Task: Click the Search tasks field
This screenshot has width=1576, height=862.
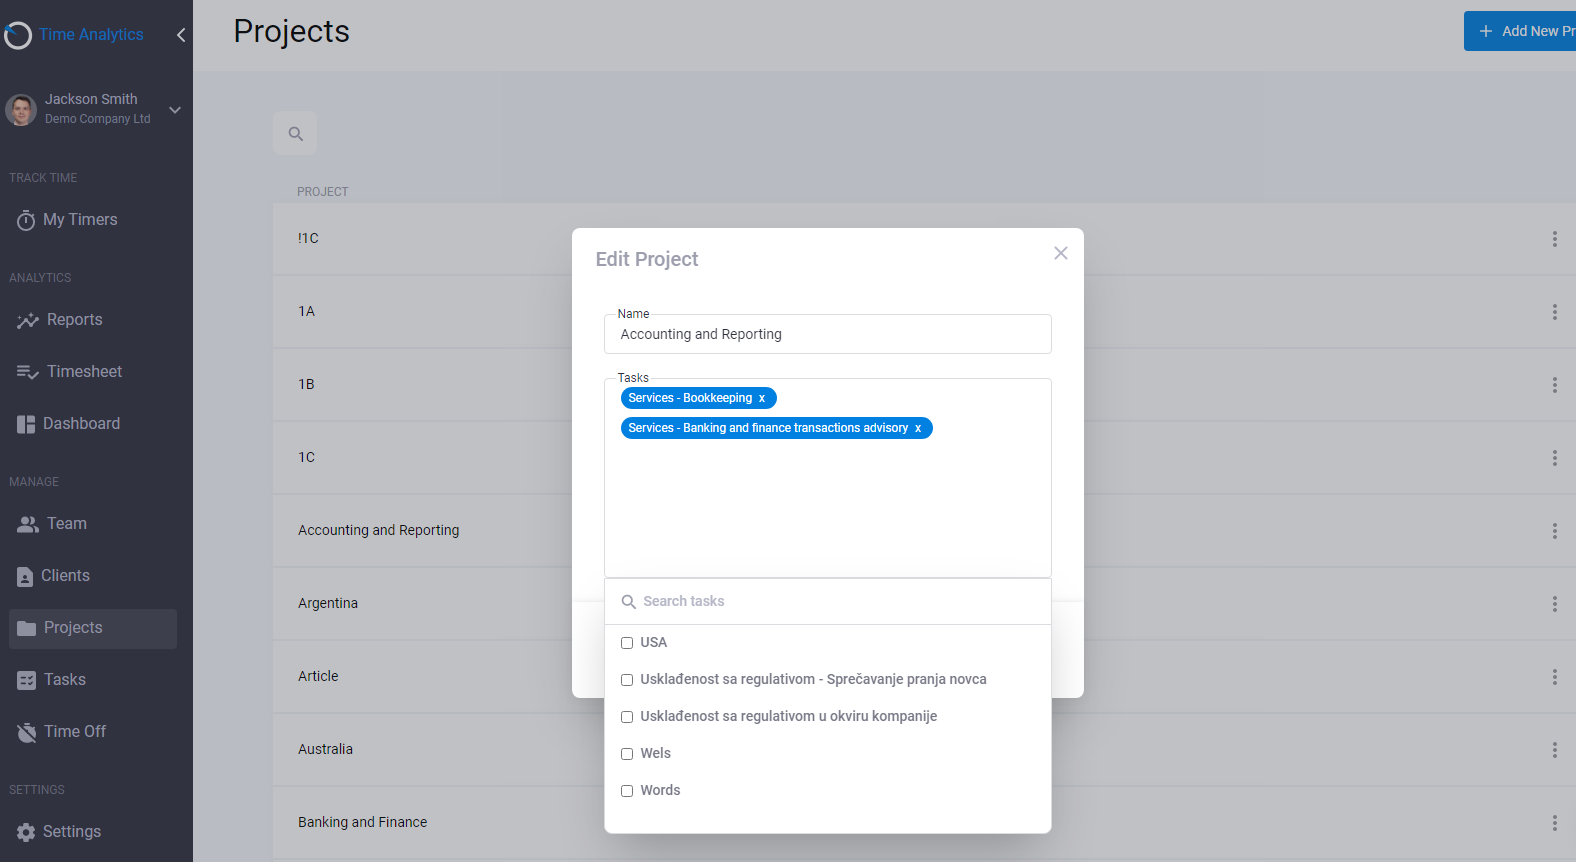Action: [x=828, y=601]
